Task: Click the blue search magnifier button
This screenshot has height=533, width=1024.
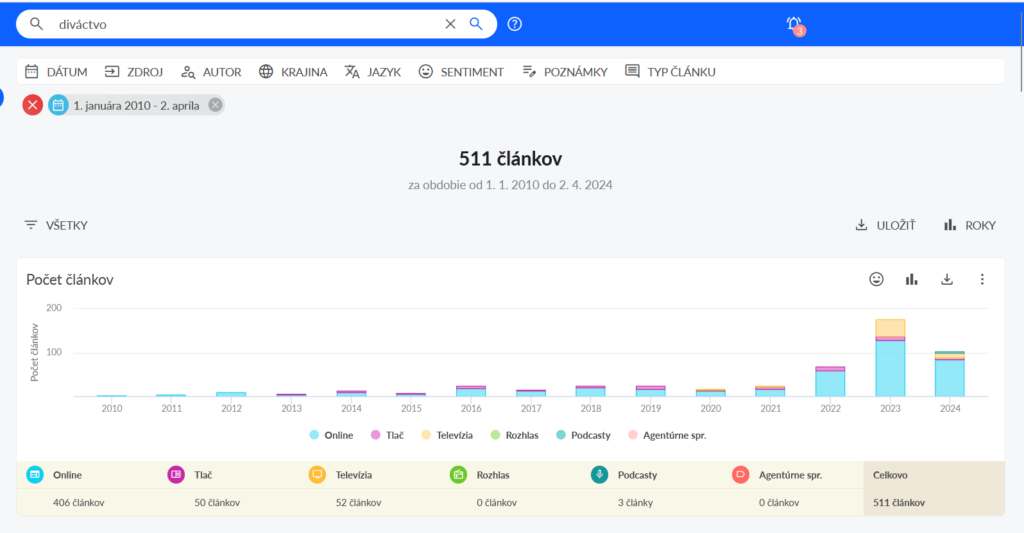Action: click(x=477, y=24)
